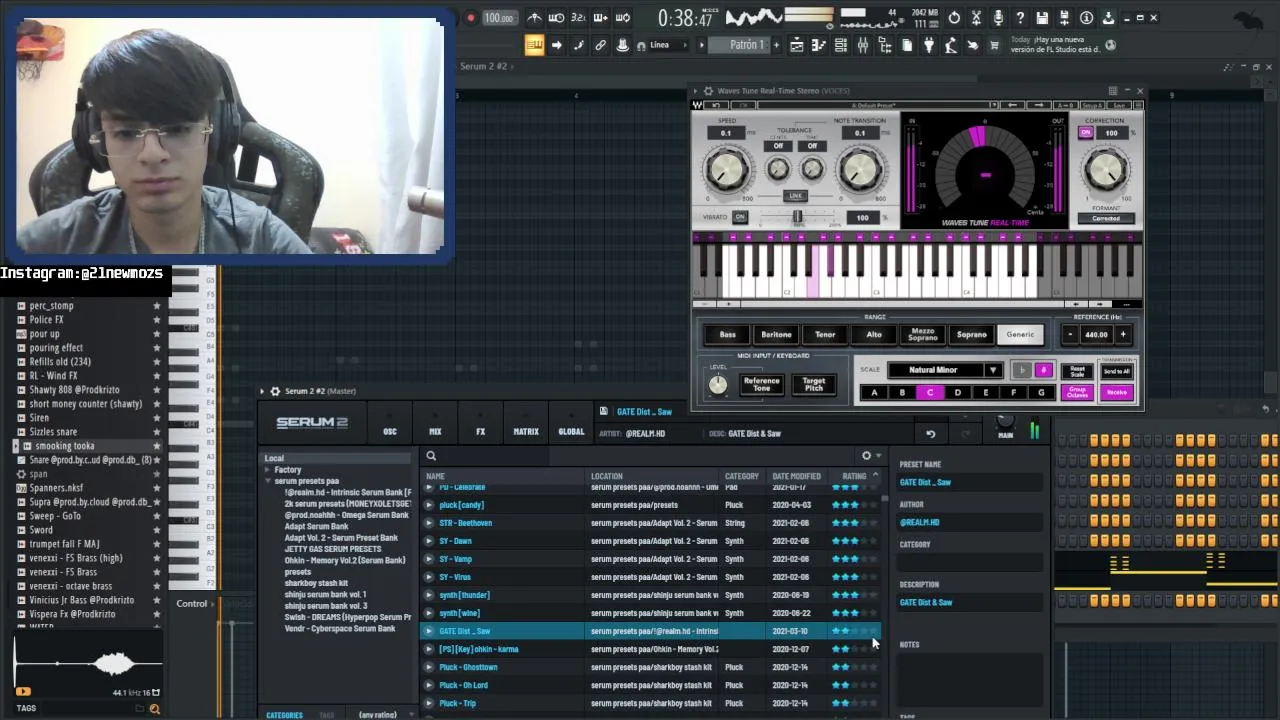Select the sharp accidental button
Viewport: 1280px width, 720px height.
[x=1044, y=370]
